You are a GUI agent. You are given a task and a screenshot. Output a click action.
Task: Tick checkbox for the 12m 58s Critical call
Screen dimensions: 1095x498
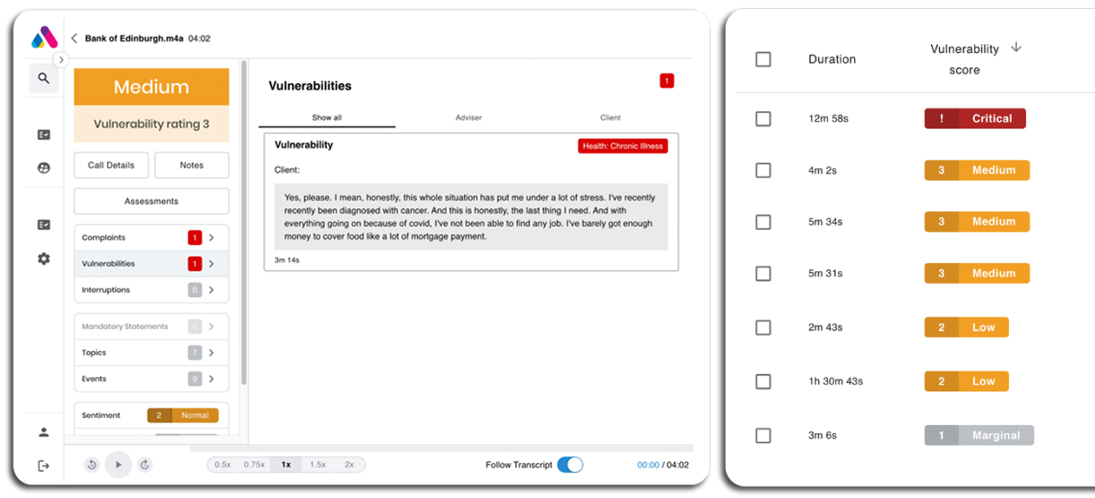763,119
